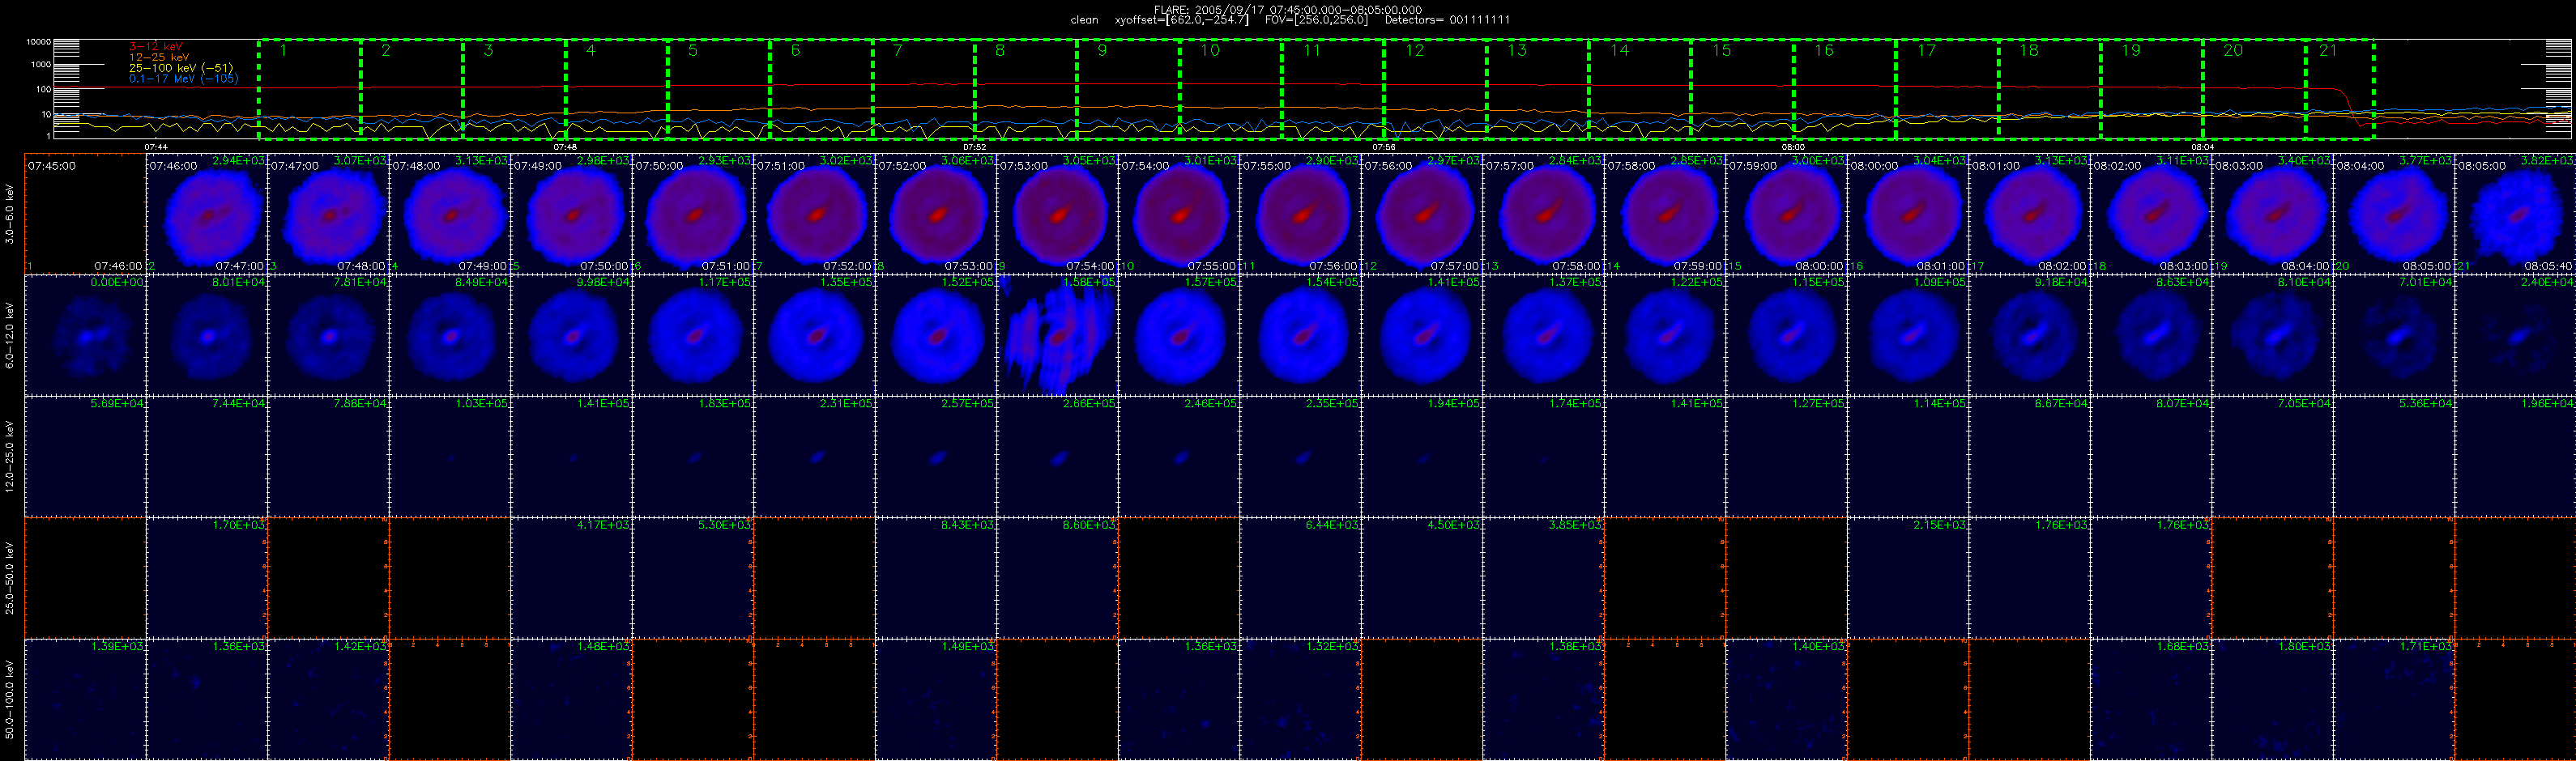This screenshot has width=2576, height=761.
Task: Click the 12-25 keV legend entry
Action: [x=159, y=57]
